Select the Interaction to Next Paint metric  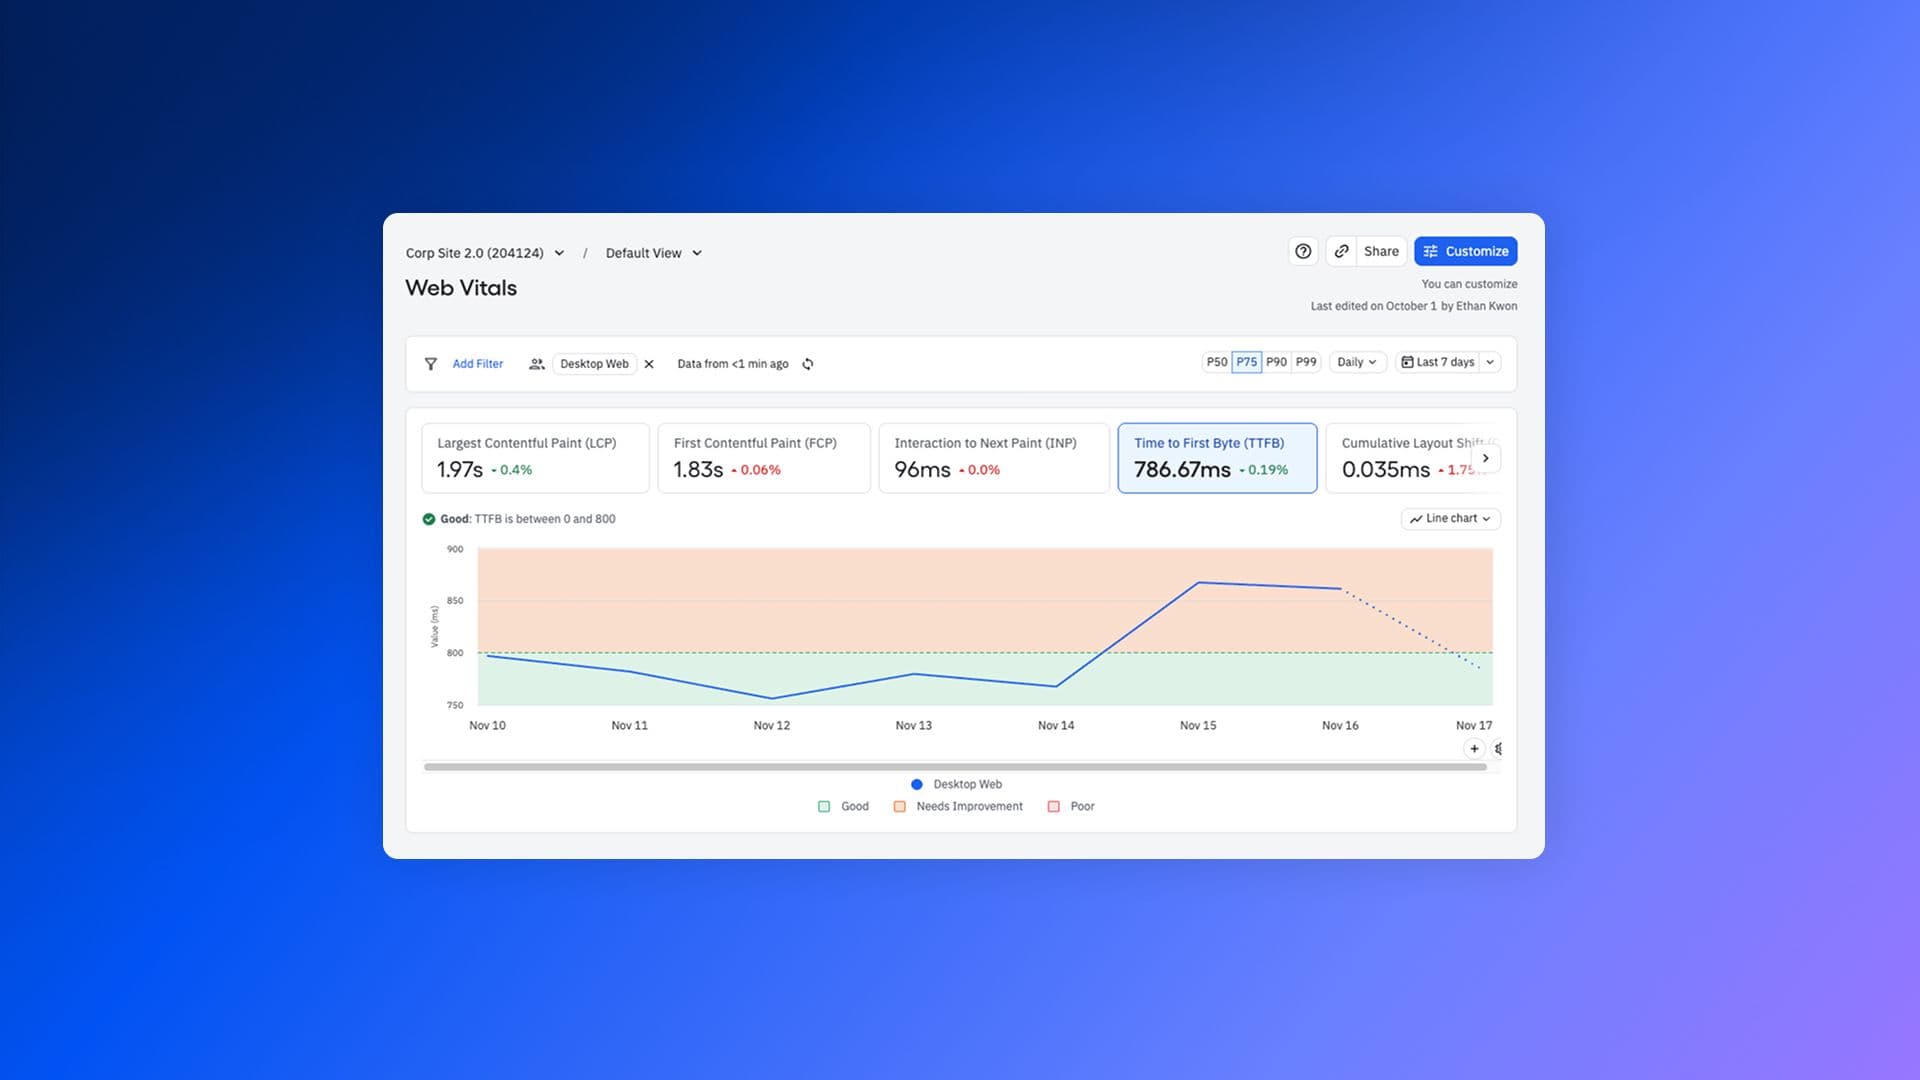[993, 457]
